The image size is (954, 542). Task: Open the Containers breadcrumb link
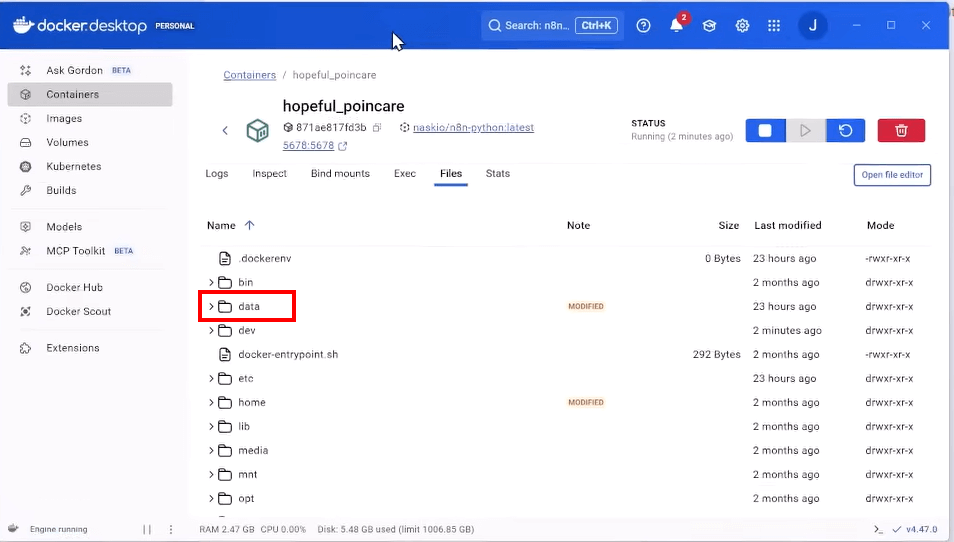(x=249, y=75)
